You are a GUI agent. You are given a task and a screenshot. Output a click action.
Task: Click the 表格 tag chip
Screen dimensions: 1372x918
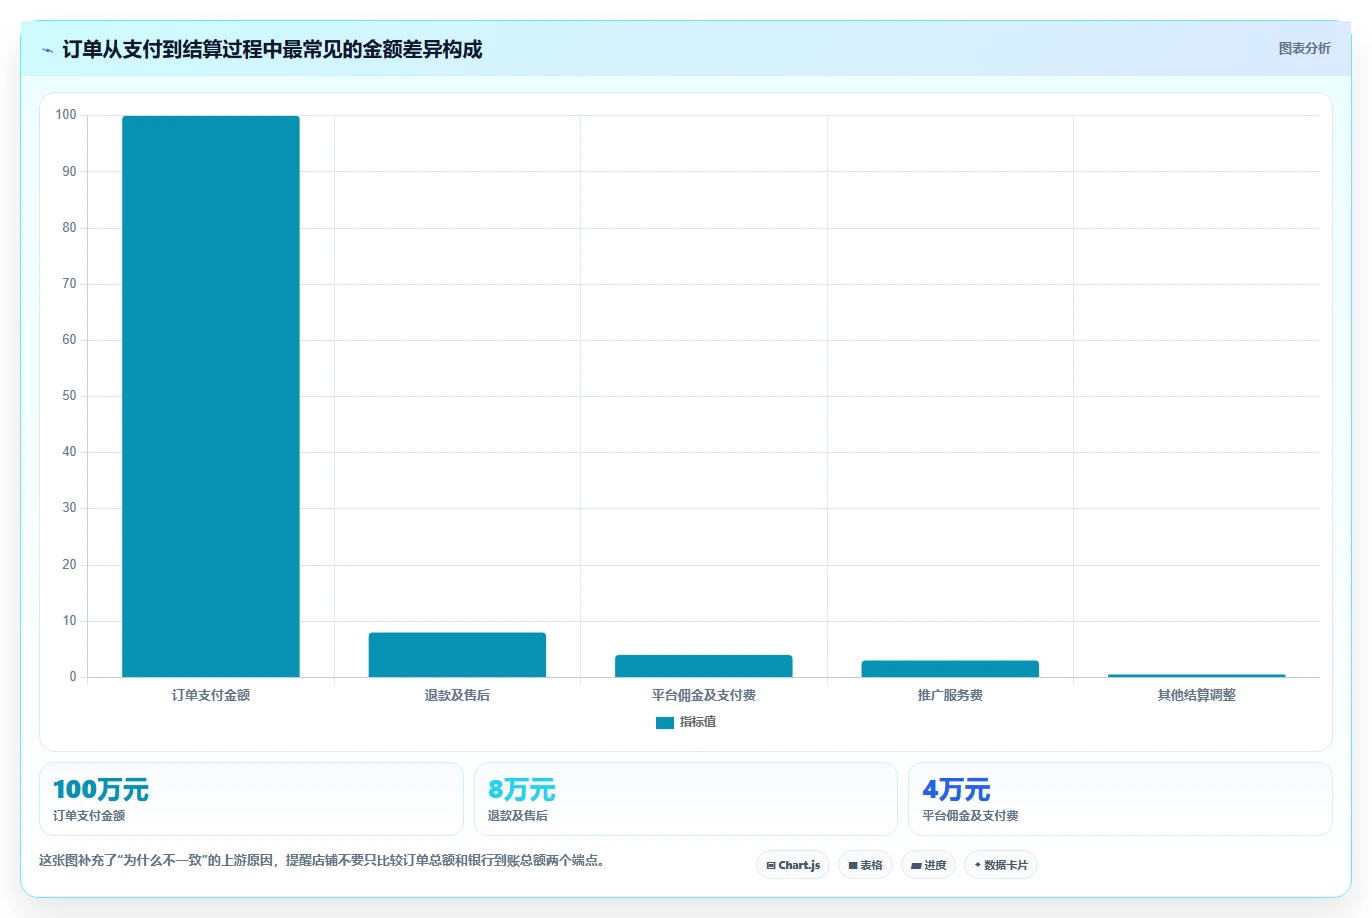[x=865, y=865]
